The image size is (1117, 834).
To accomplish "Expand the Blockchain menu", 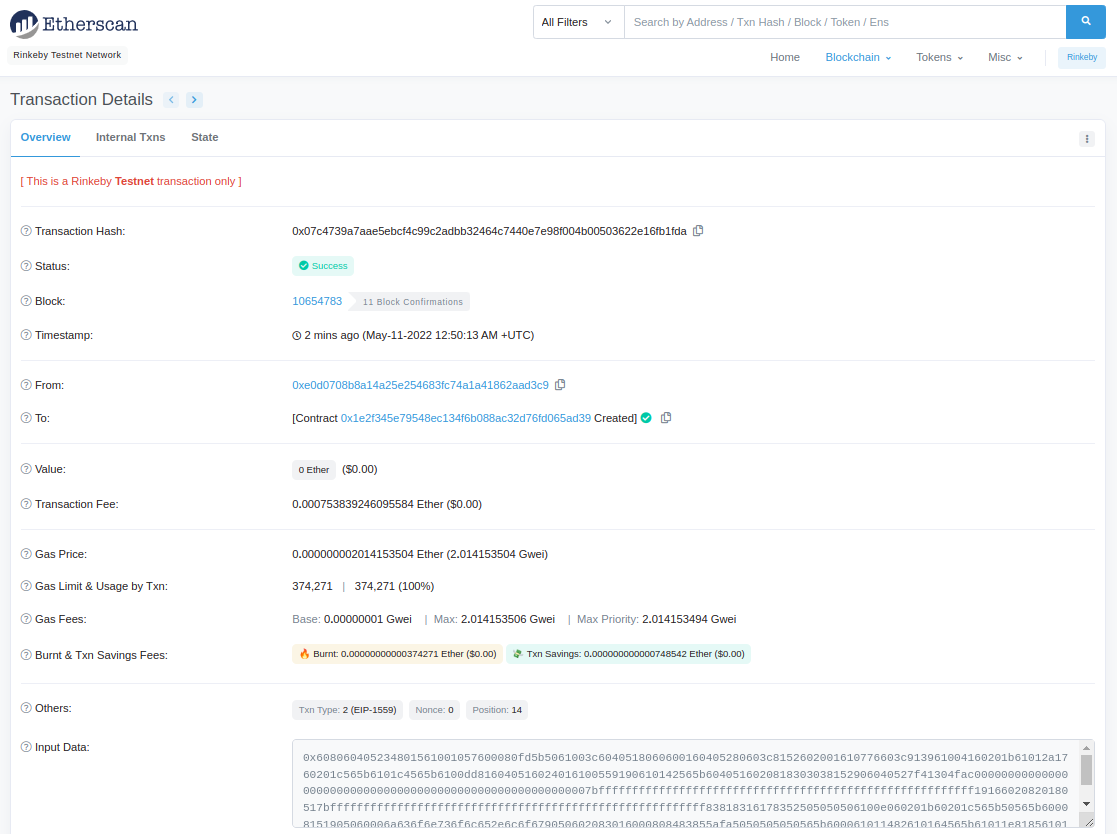I will 858,57.
